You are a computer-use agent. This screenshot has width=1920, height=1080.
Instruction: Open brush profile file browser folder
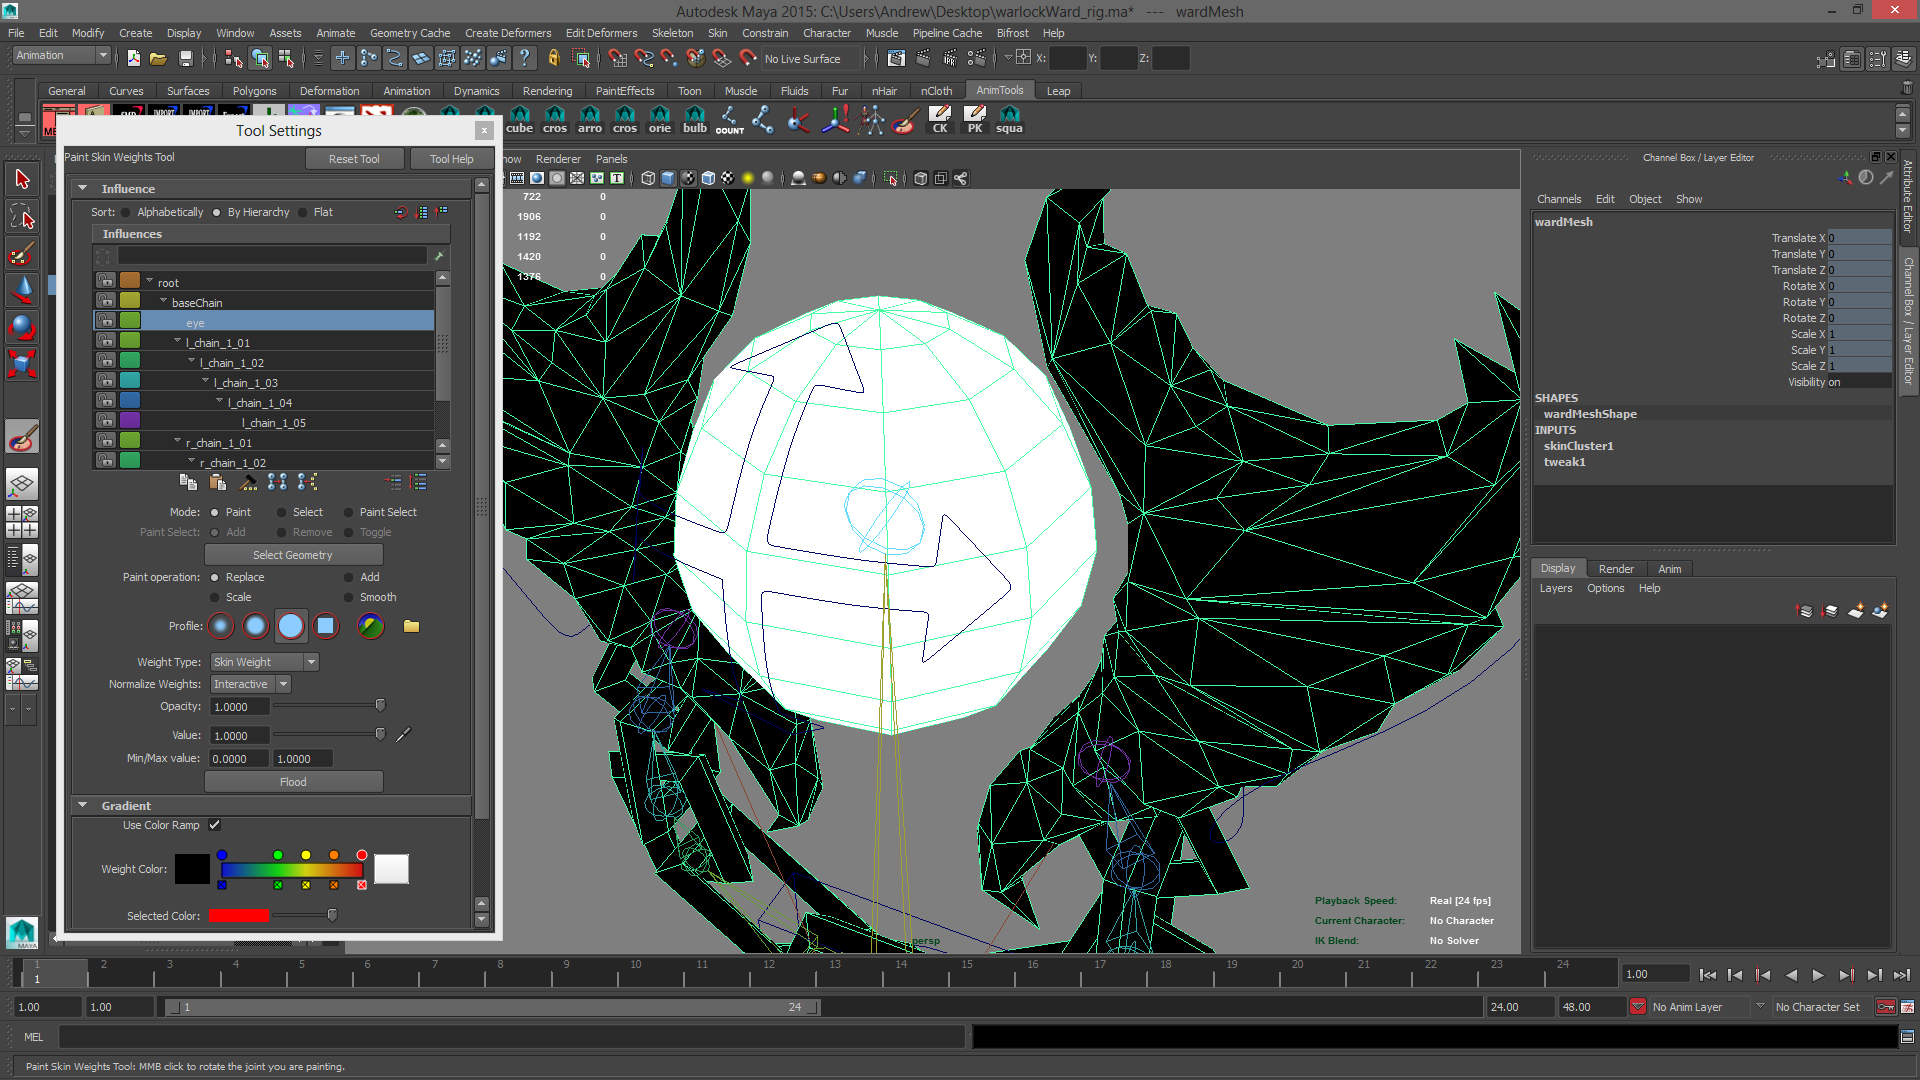(x=411, y=626)
